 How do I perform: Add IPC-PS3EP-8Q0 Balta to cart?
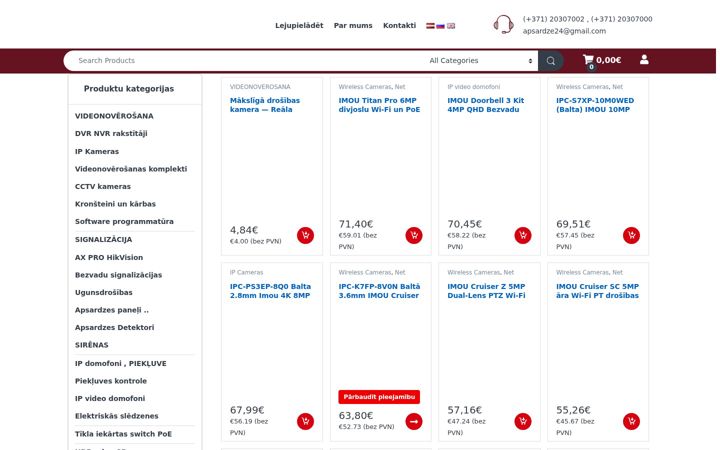coord(305,422)
